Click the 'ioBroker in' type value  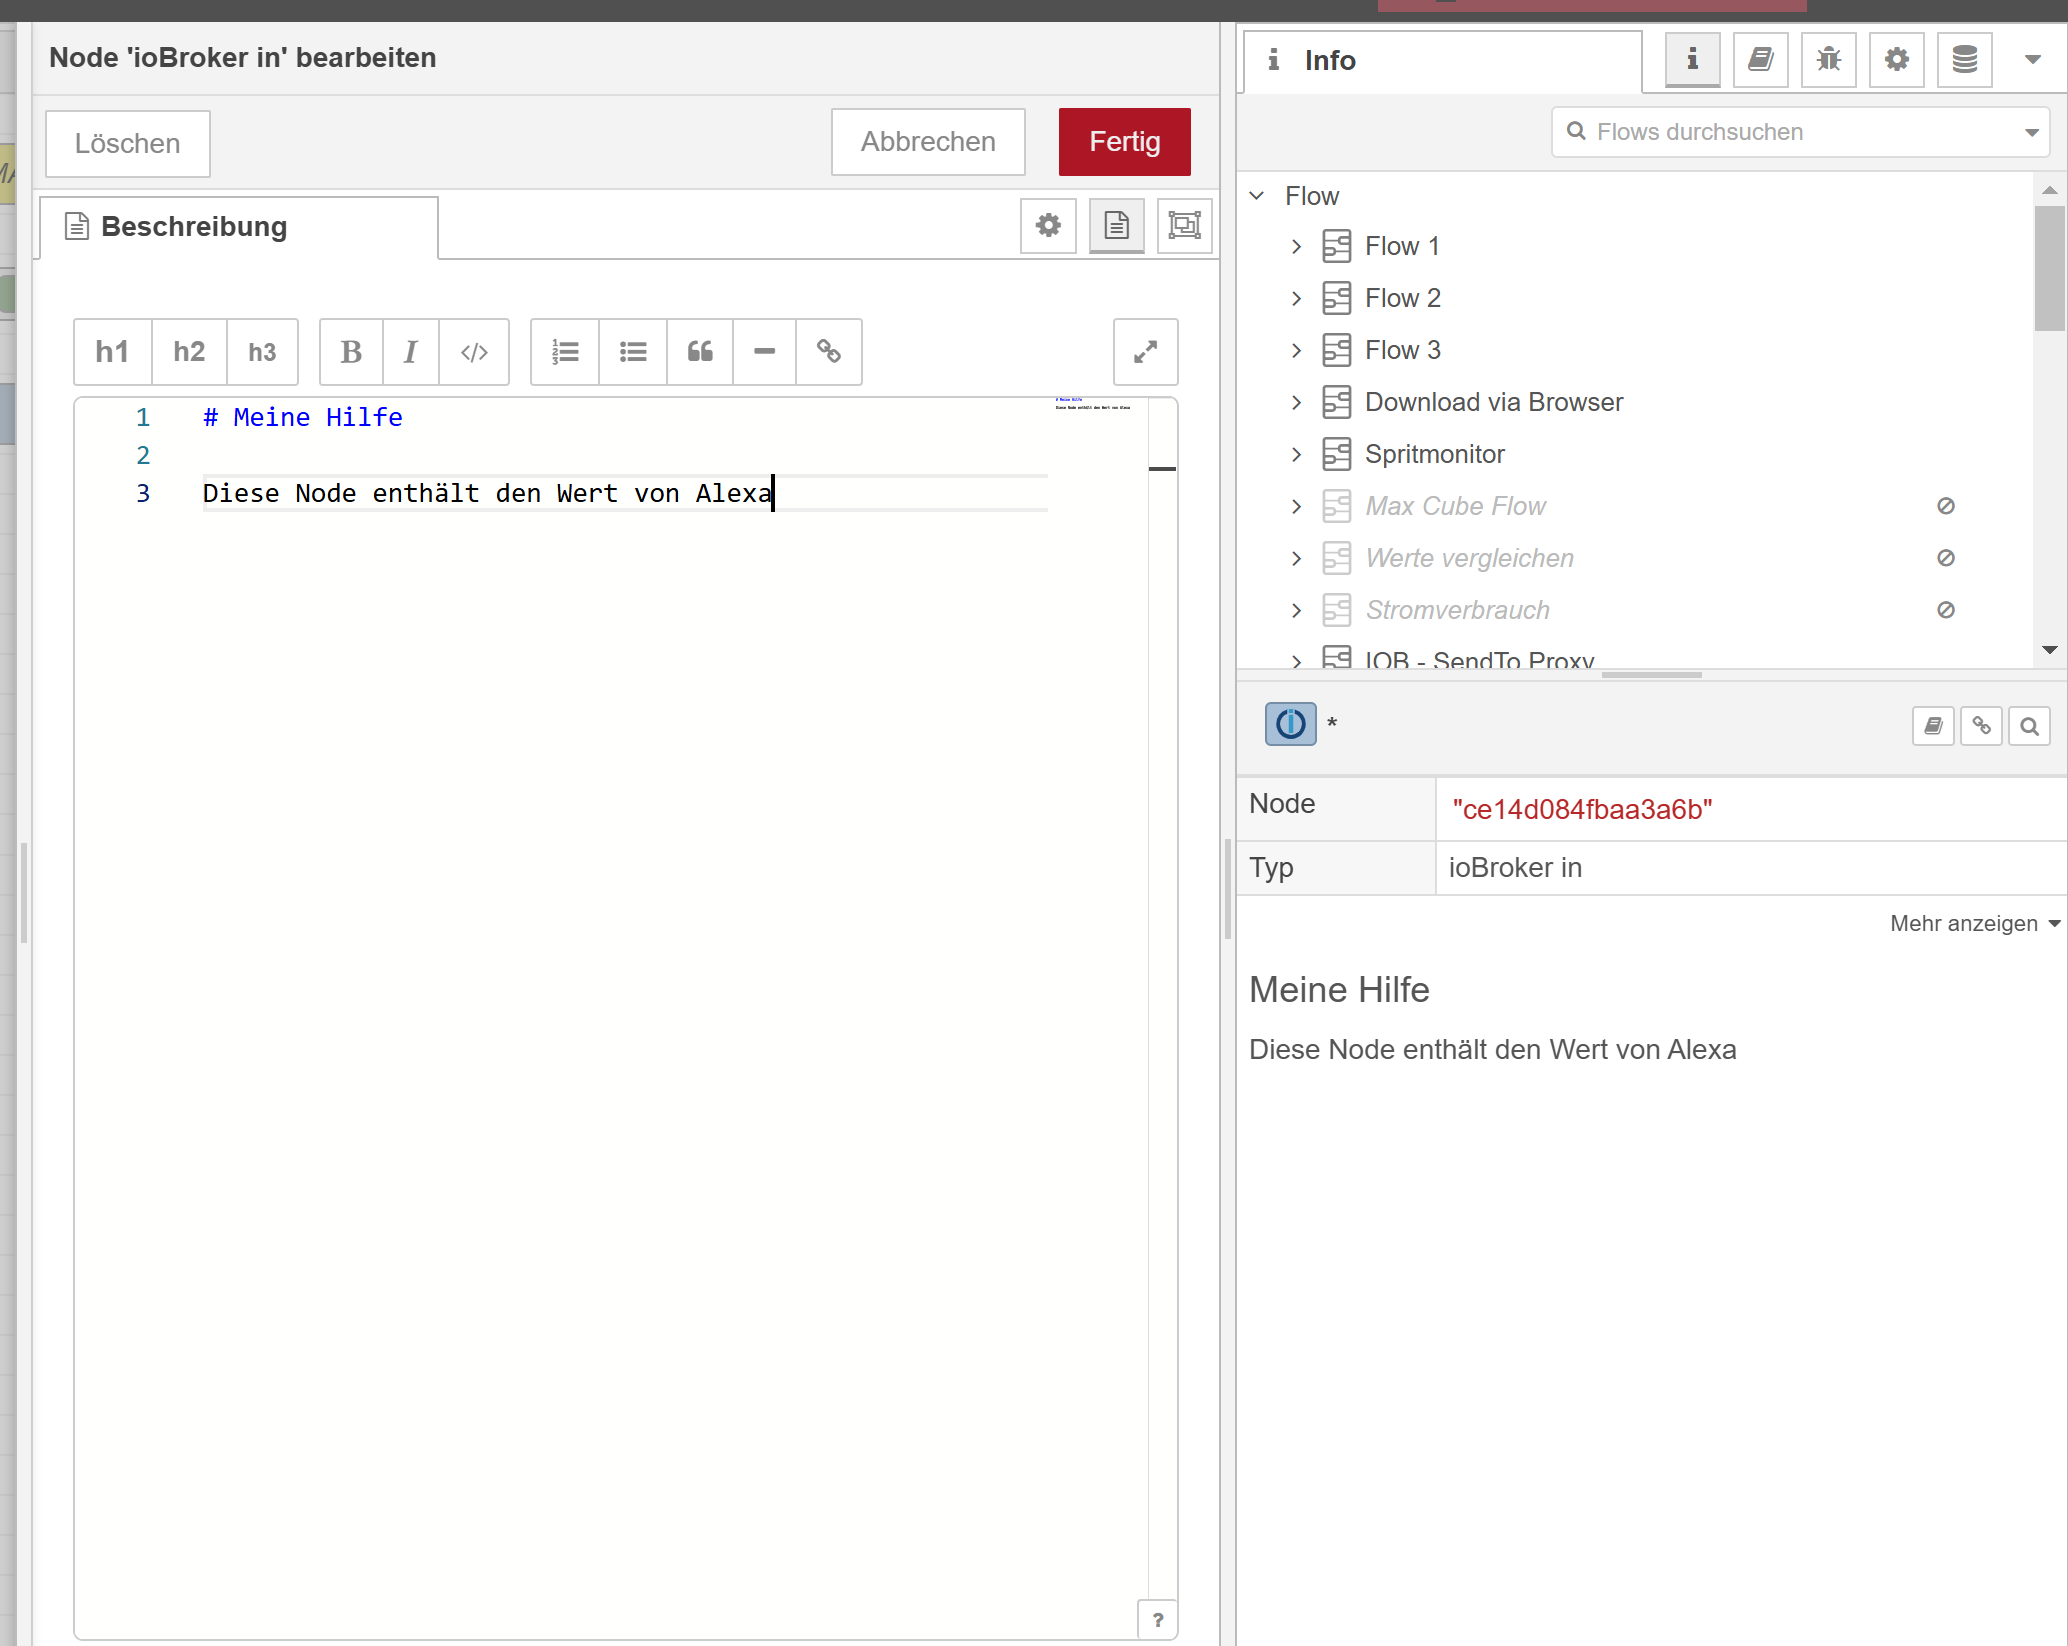[x=1515, y=867]
